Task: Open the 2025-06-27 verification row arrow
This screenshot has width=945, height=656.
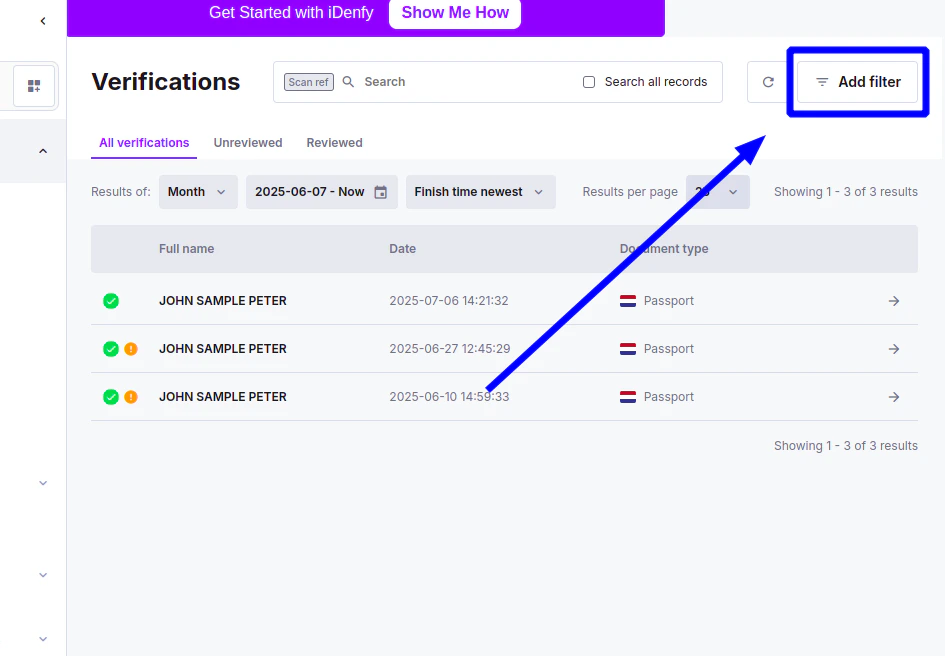Action: (x=894, y=349)
